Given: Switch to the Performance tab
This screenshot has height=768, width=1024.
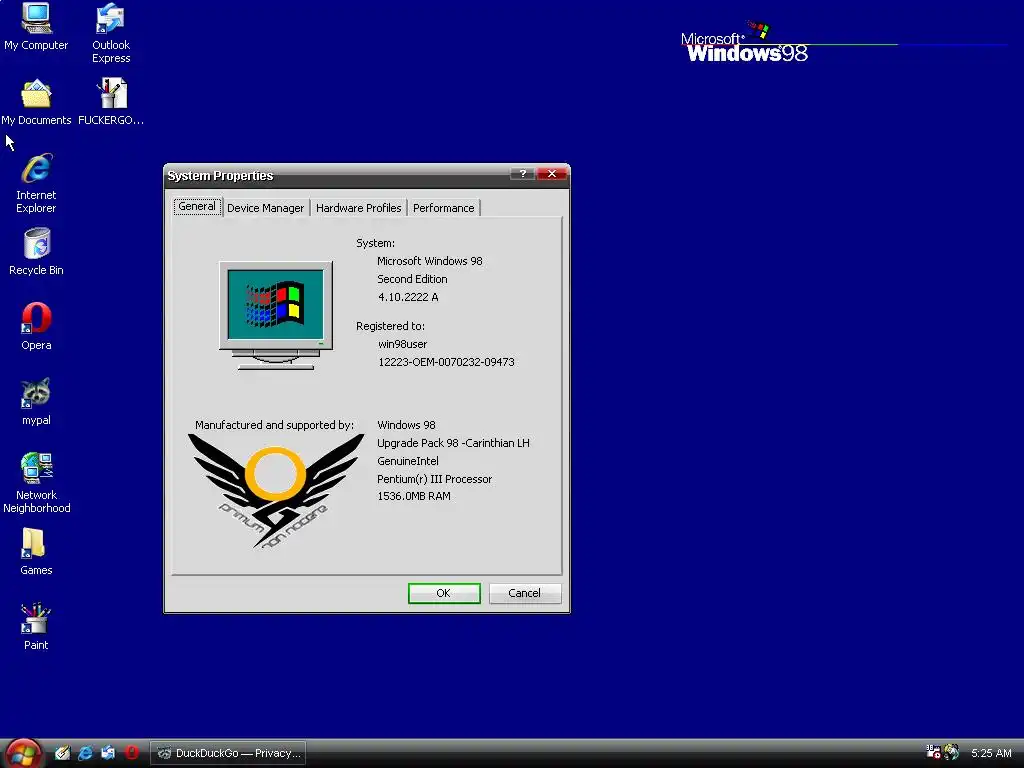Looking at the screenshot, I should (x=443, y=208).
